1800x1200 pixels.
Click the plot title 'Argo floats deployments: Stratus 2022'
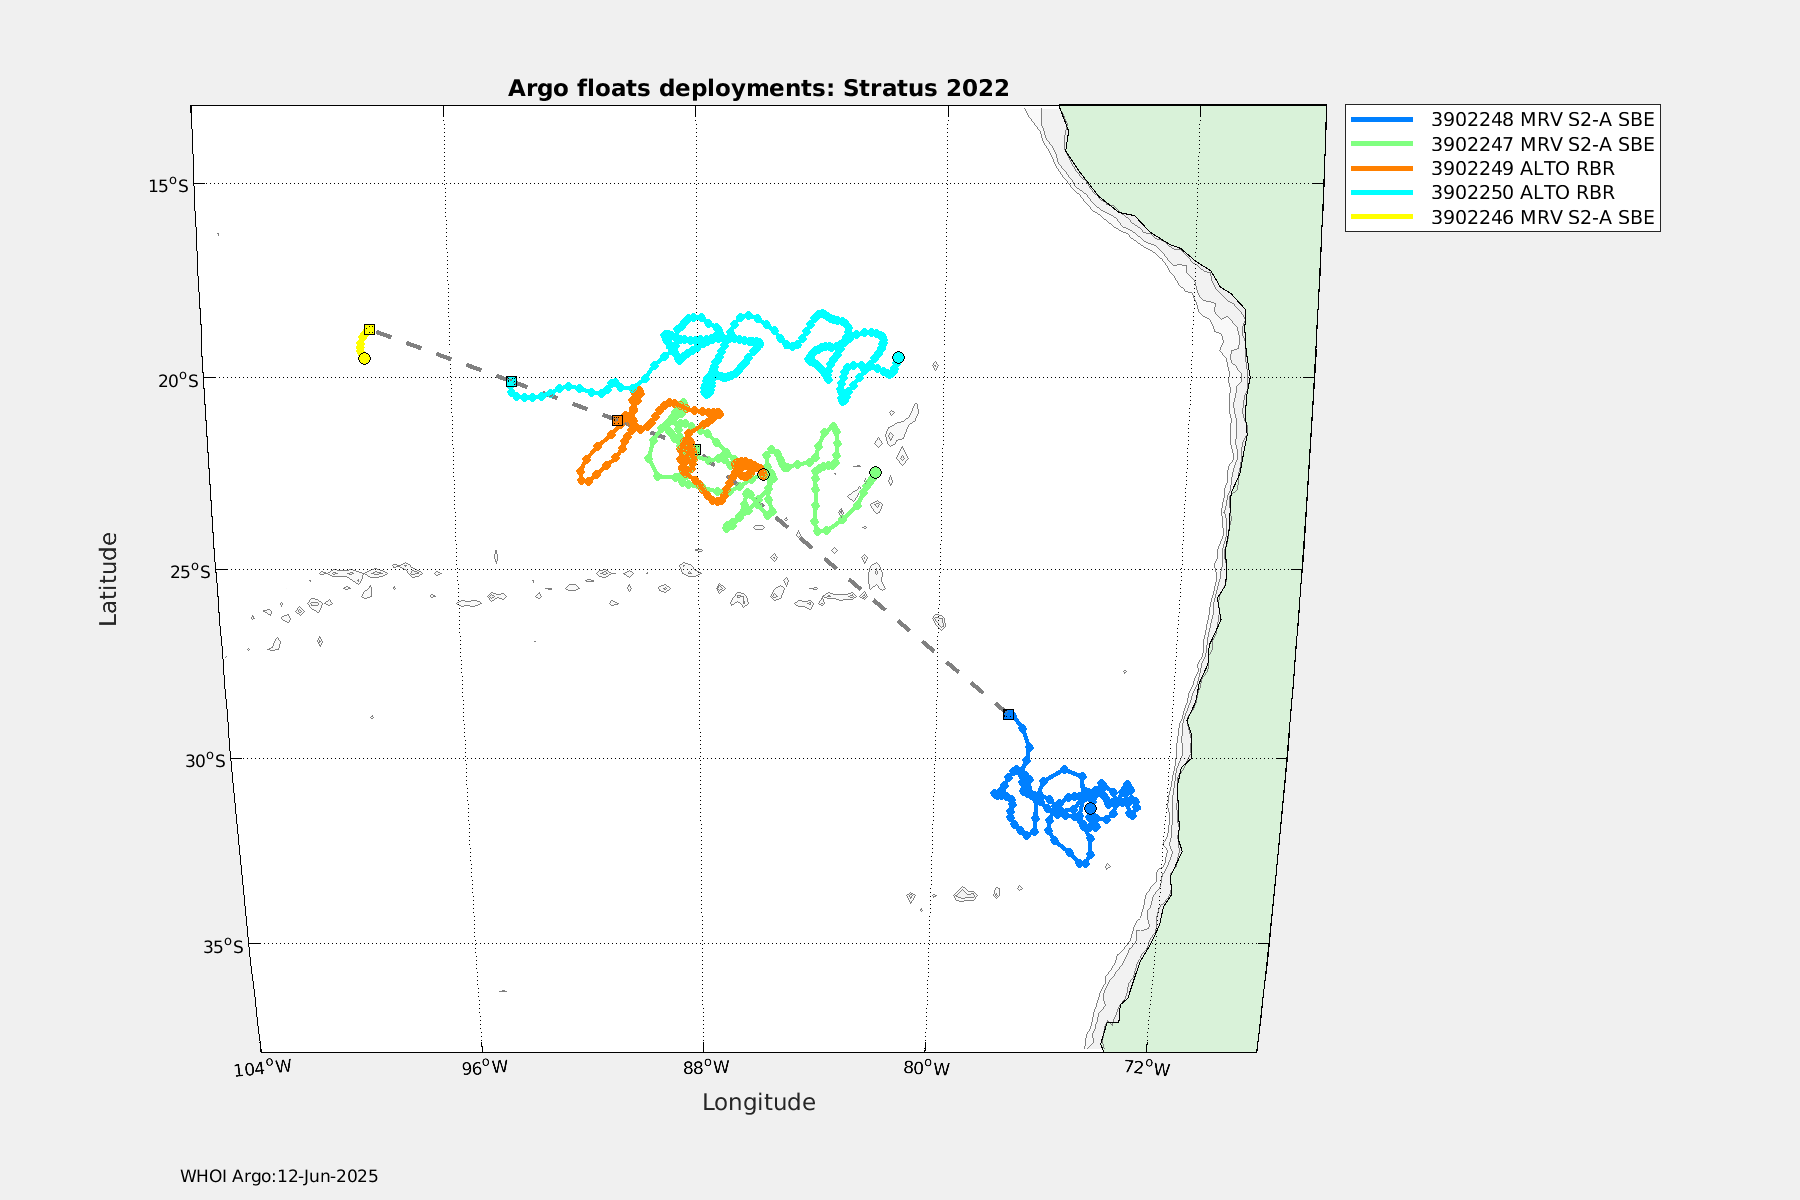[758, 88]
